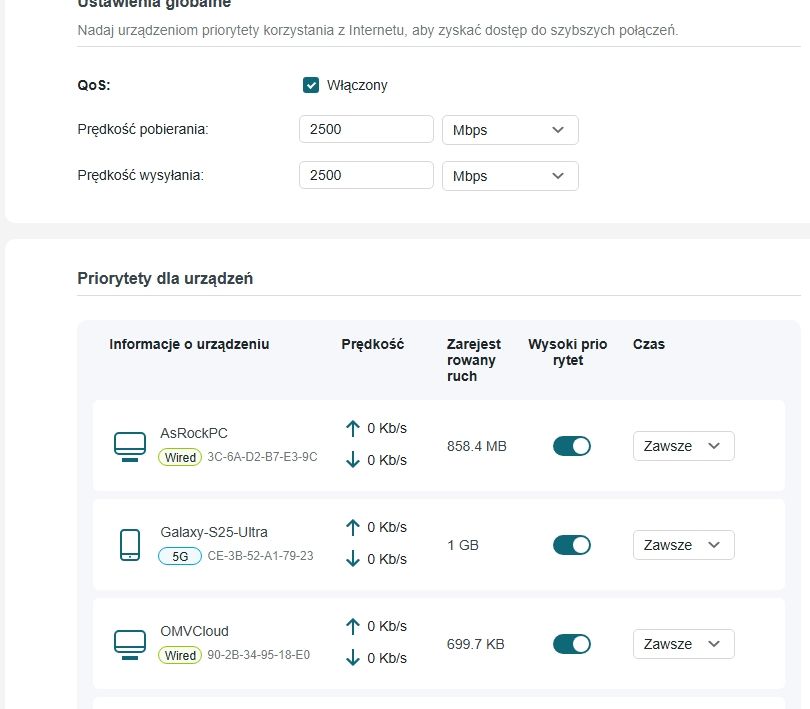Disable high priority for AsRockPC
The width and height of the screenshot is (810, 709).
tap(572, 446)
